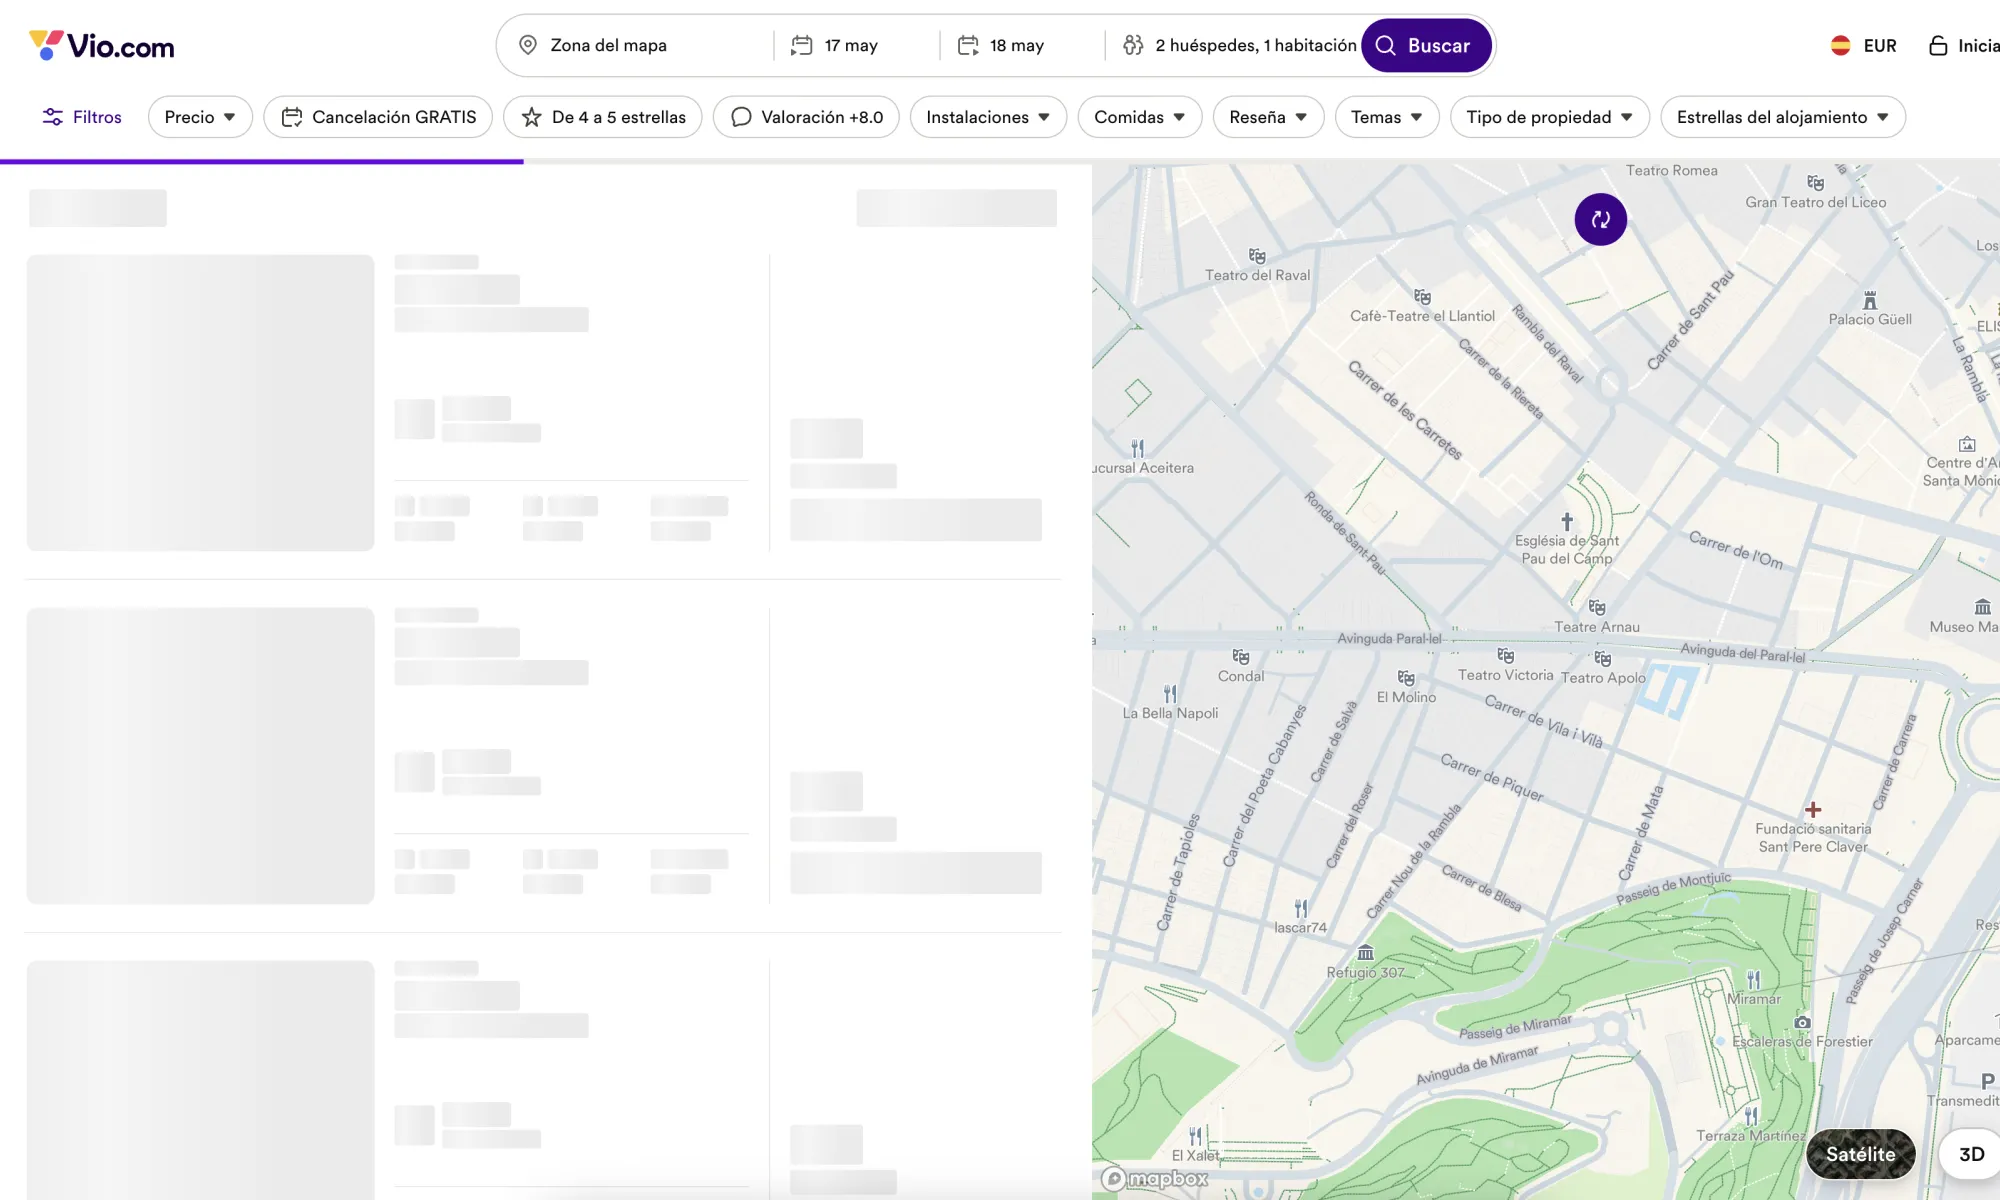
Task: Click La Bella Napoli restaurant icon
Action: [x=1170, y=694]
